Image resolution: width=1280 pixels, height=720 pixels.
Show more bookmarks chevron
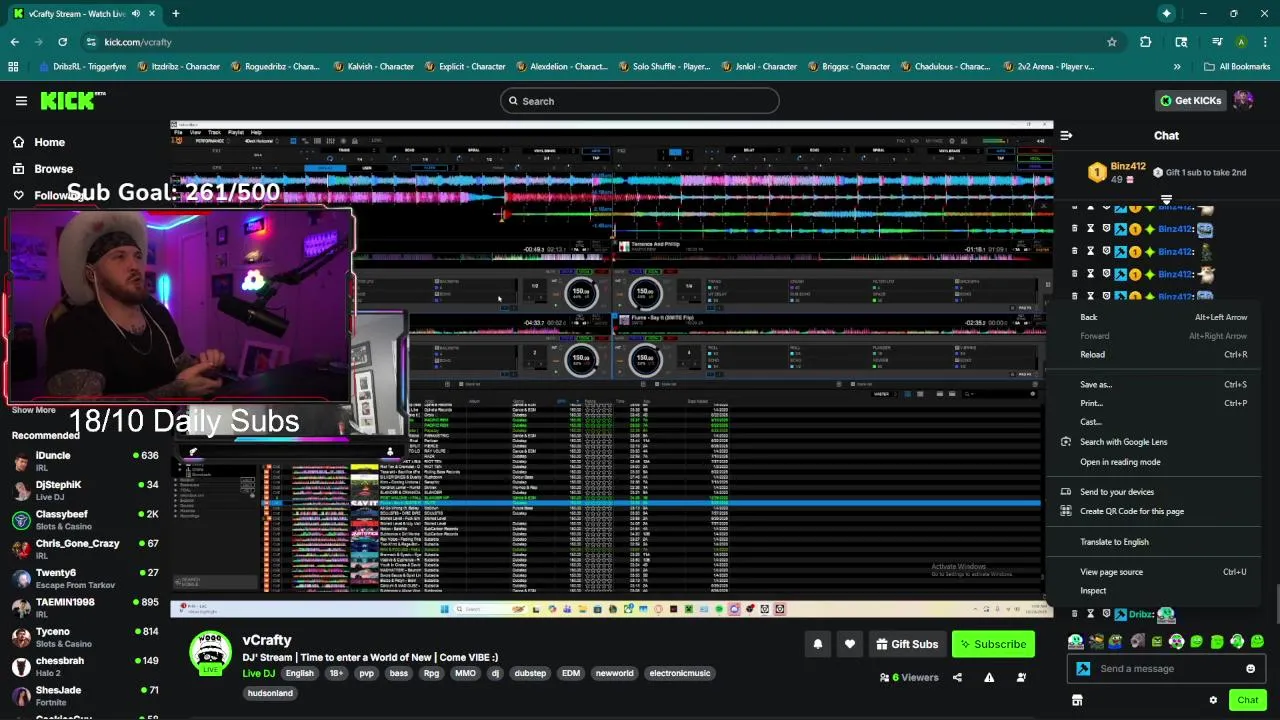tap(1177, 67)
